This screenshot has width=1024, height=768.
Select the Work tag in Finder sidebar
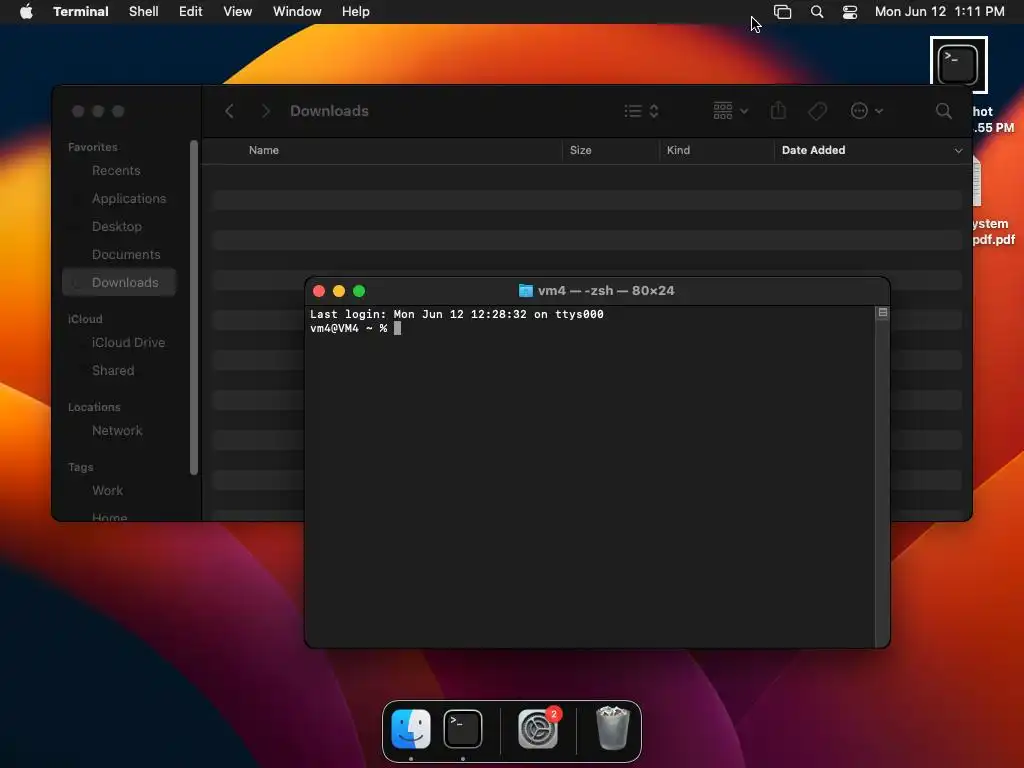coord(107,490)
